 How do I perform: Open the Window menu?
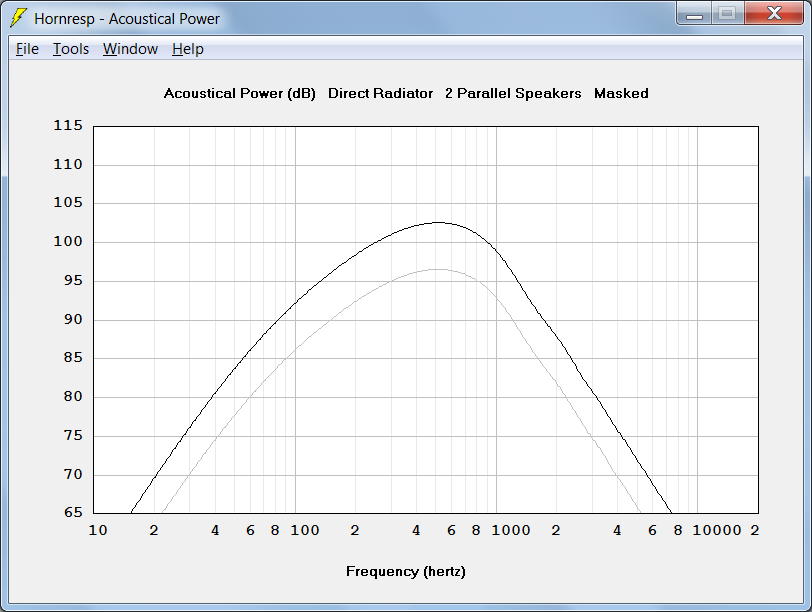tap(130, 49)
